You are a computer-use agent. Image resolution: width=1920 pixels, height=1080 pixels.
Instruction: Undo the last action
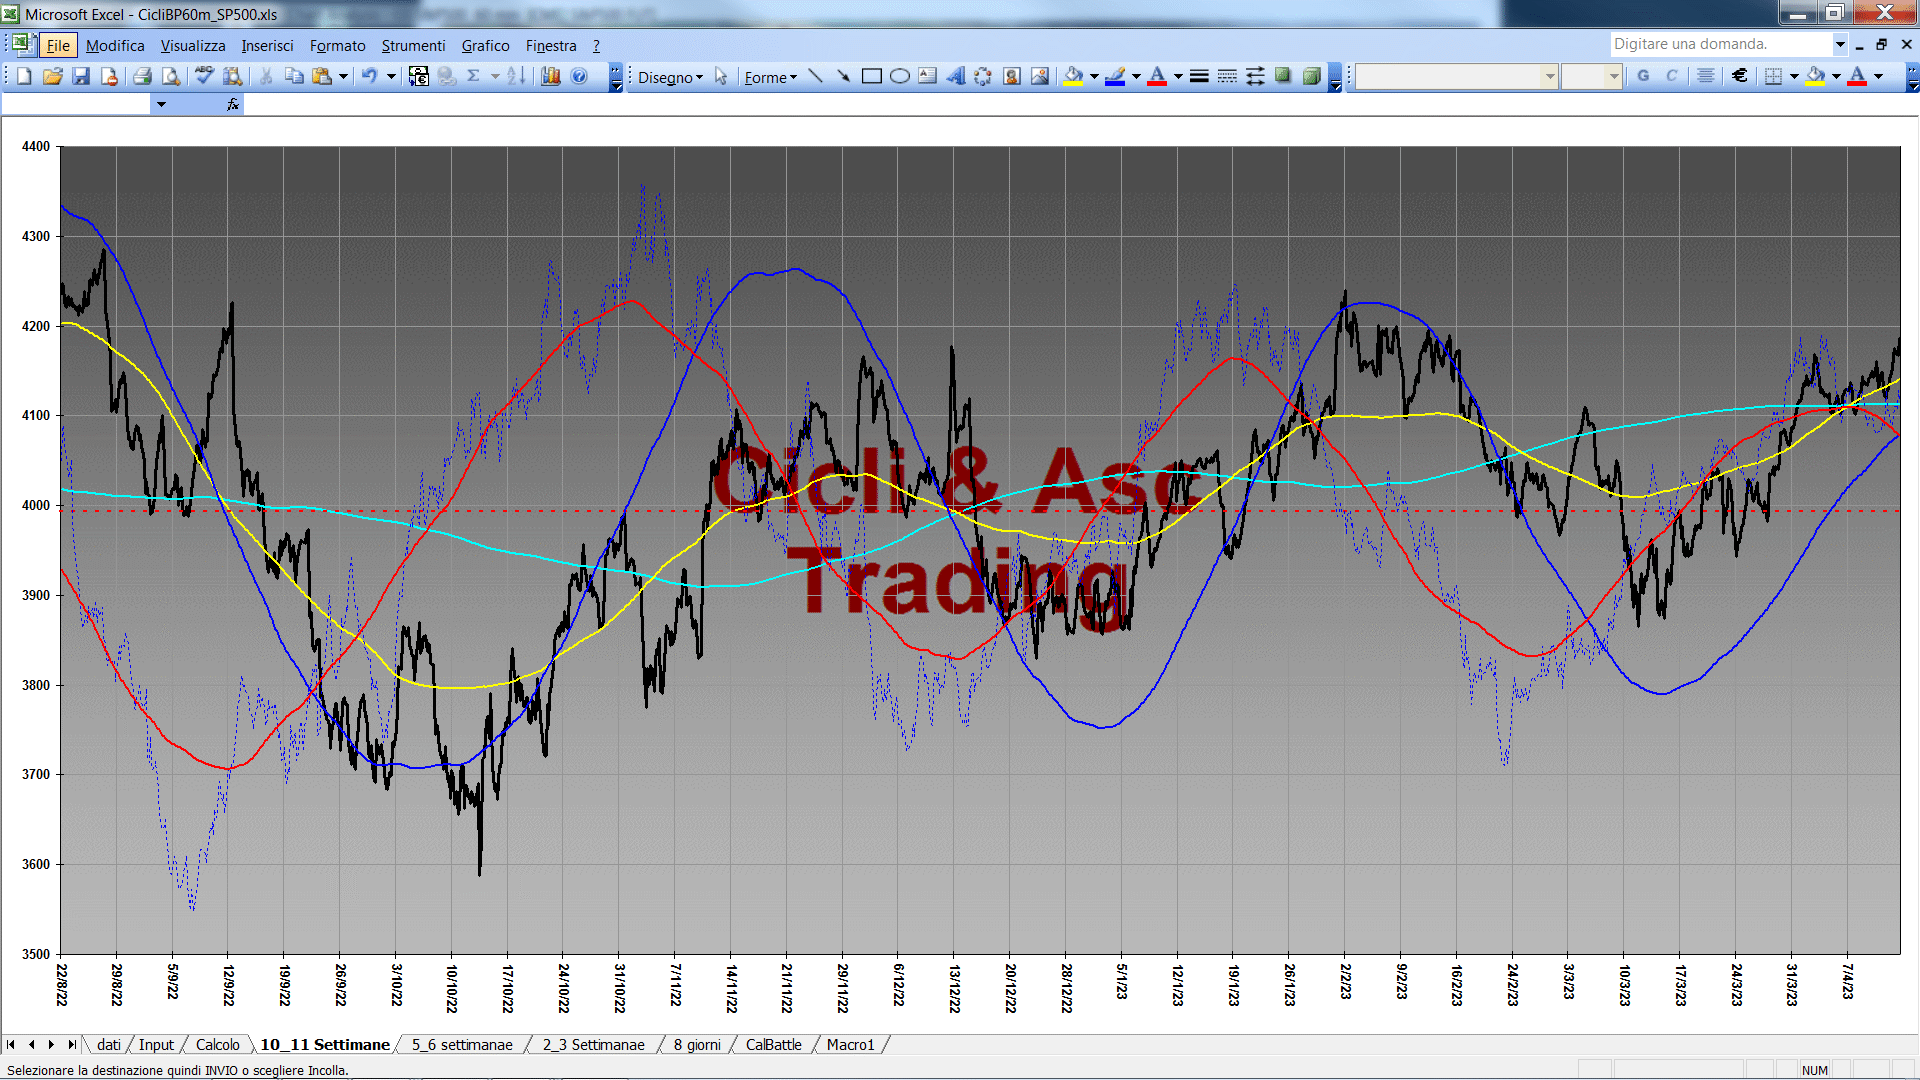click(x=369, y=76)
